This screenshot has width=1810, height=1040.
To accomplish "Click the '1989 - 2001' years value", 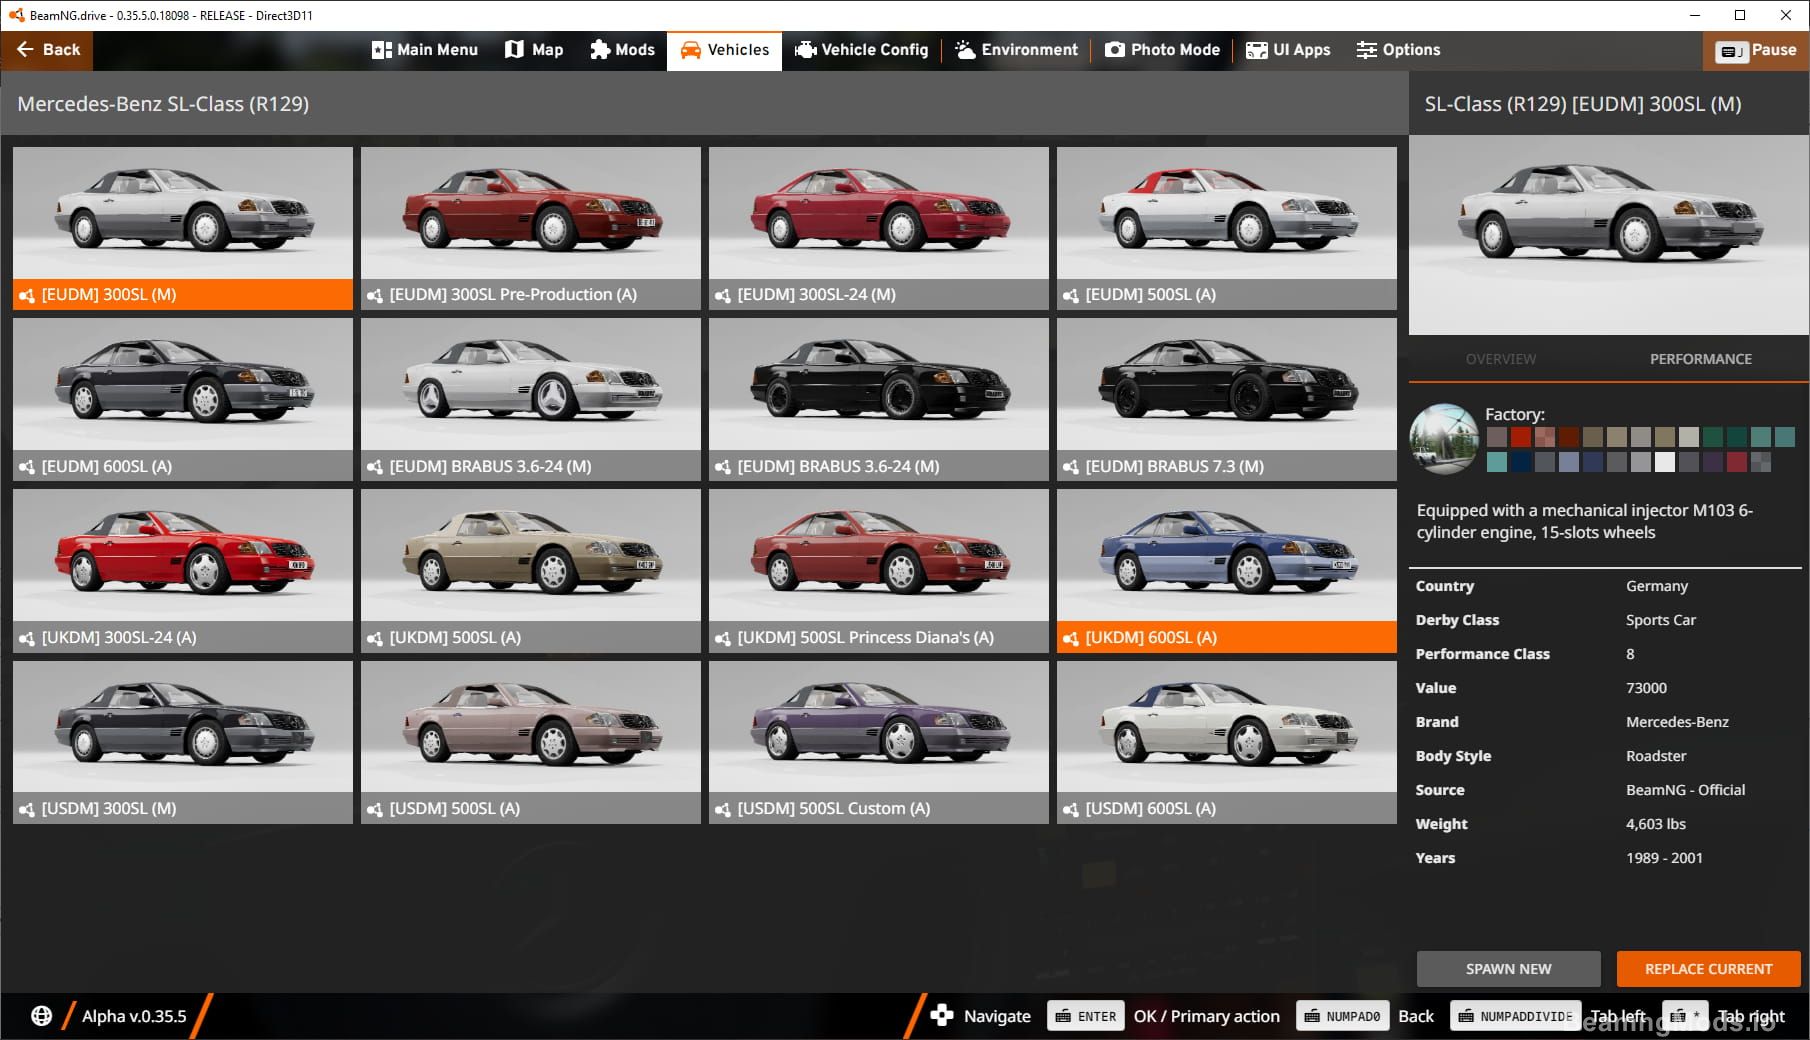I will click(1664, 858).
